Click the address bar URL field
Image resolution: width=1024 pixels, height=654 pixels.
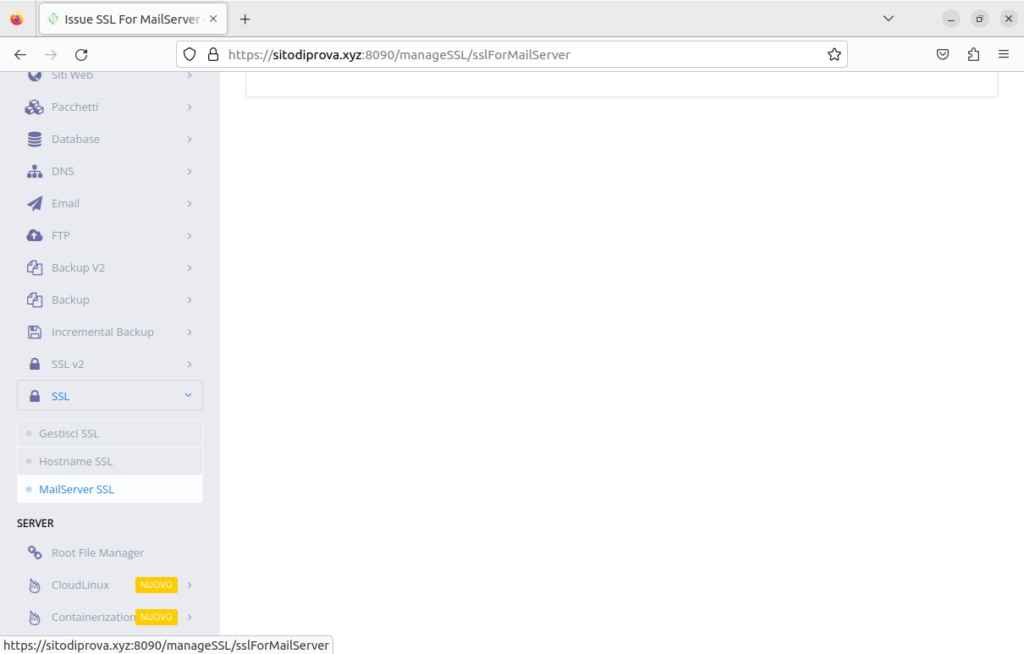coord(512,55)
